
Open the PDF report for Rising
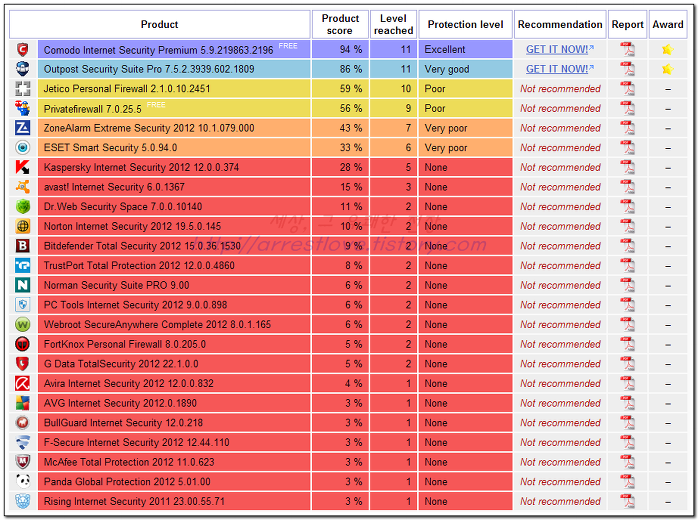(628, 501)
